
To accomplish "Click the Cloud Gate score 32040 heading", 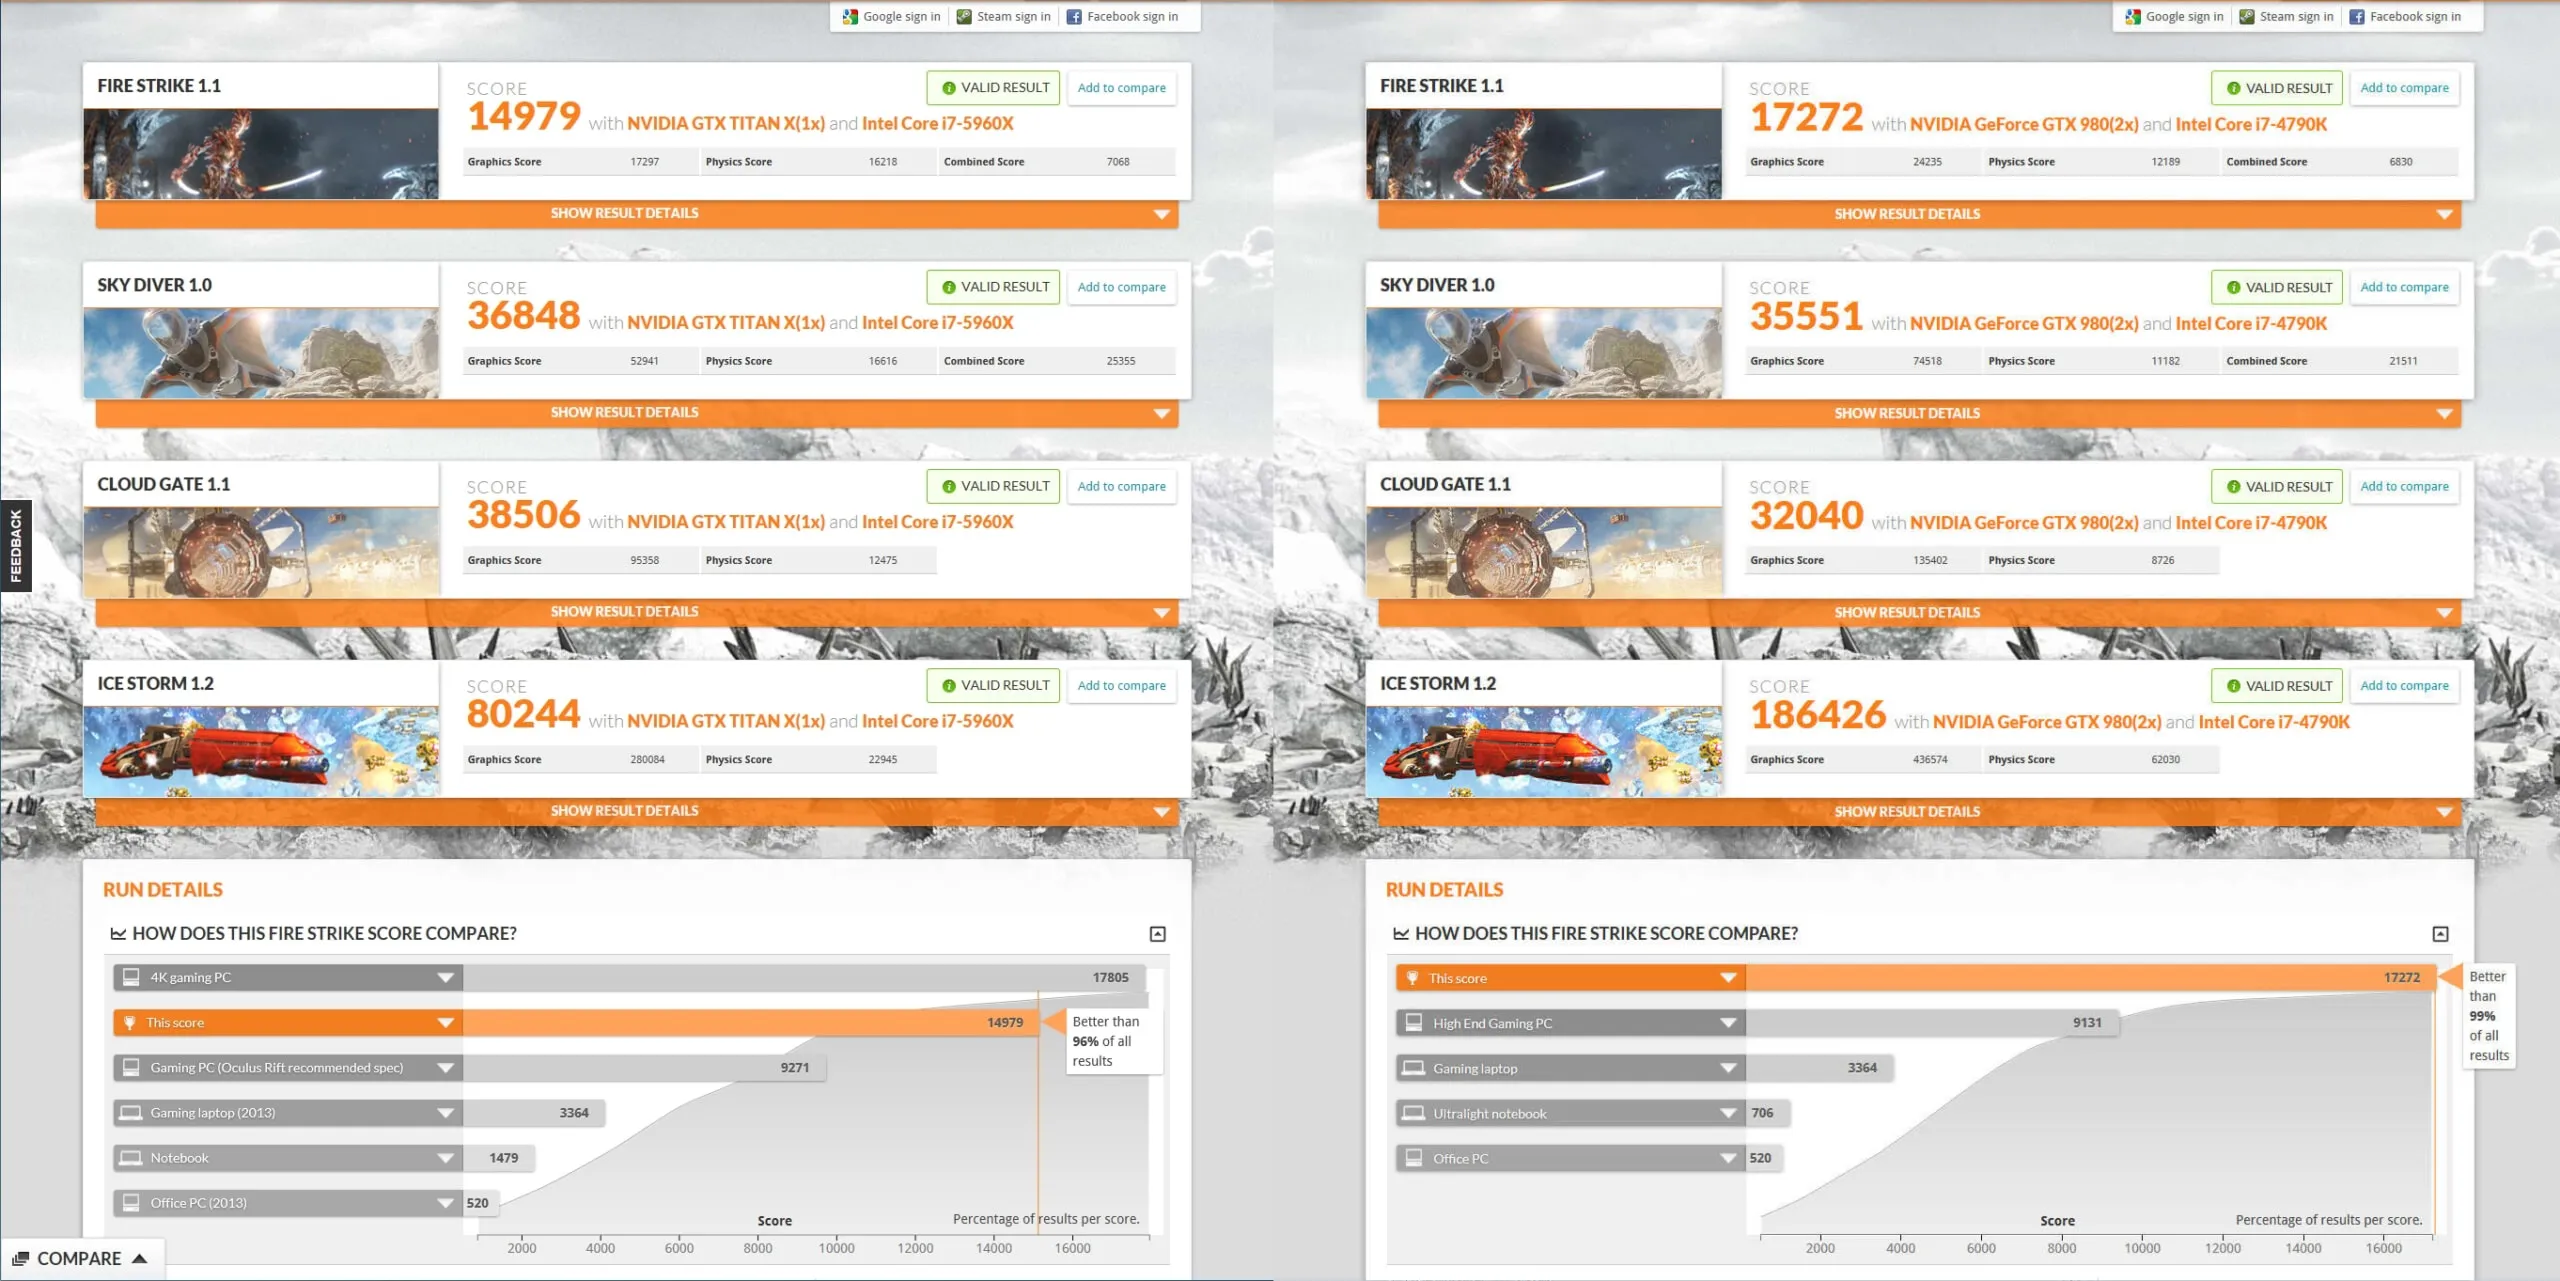I will tap(1807, 516).
